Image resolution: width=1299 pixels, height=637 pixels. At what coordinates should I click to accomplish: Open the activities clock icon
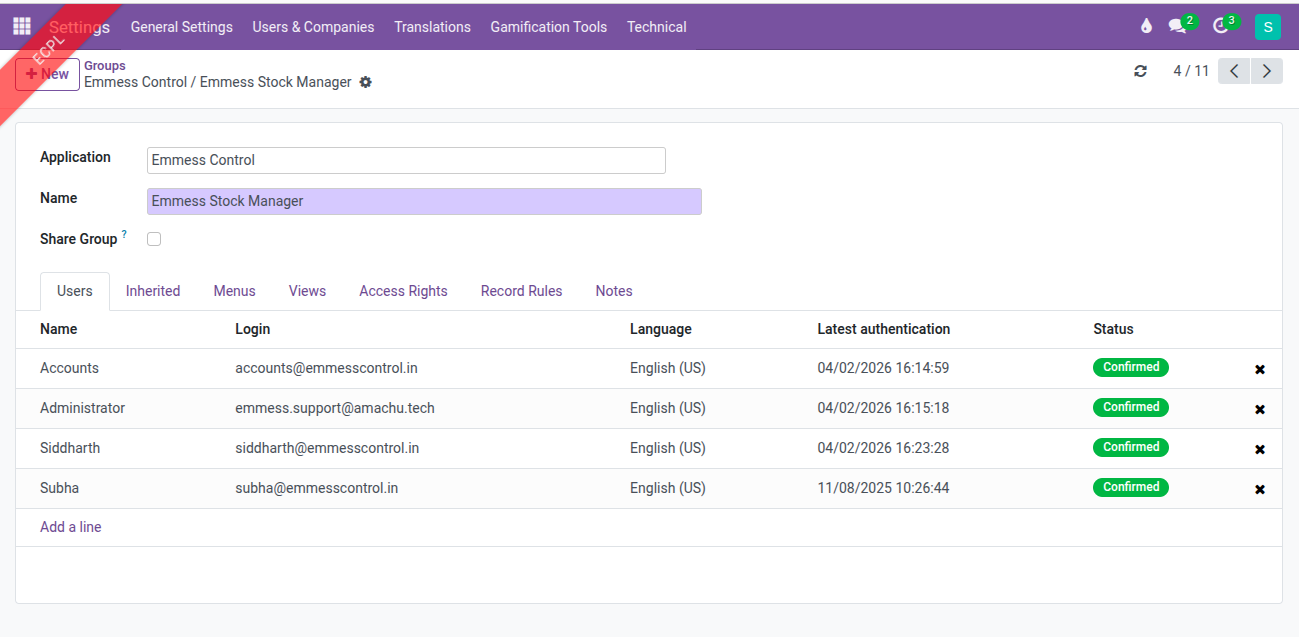1220,27
